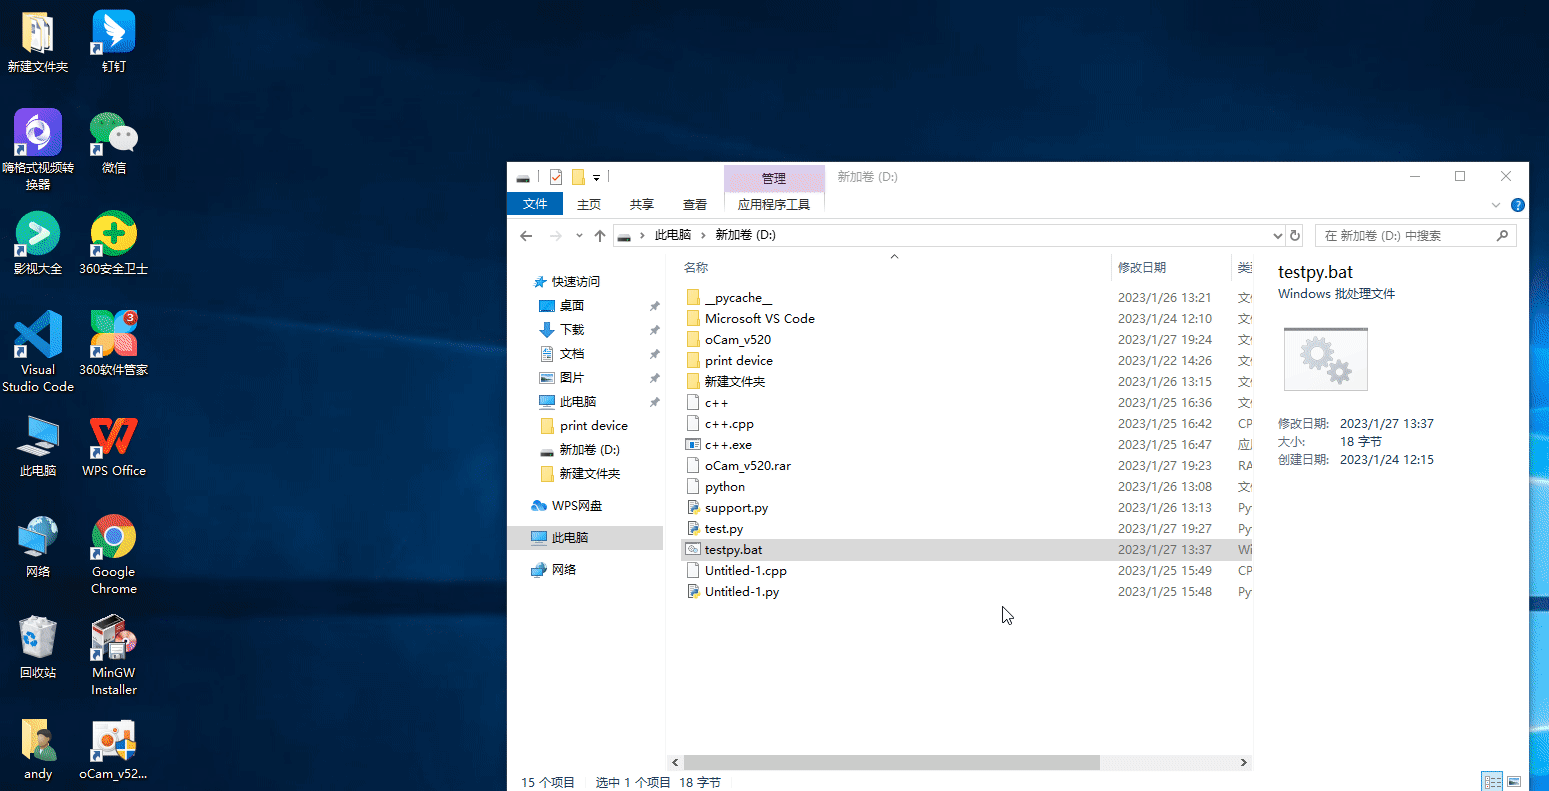Click the testpy.bat preview thumbnail

point(1325,359)
